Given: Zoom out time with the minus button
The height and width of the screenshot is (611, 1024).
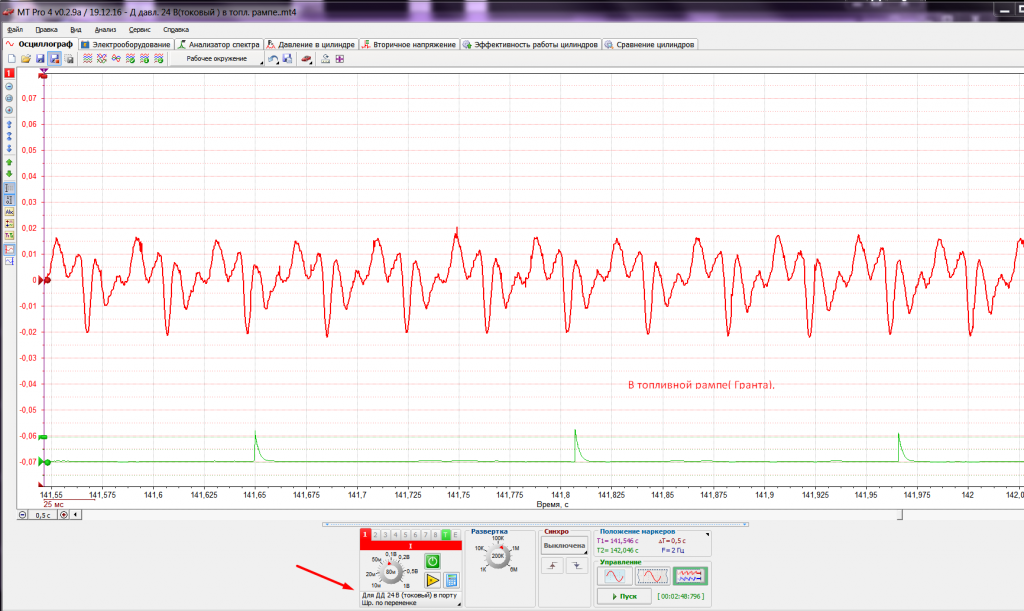Looking at the screenshot, I should (22, 514).
